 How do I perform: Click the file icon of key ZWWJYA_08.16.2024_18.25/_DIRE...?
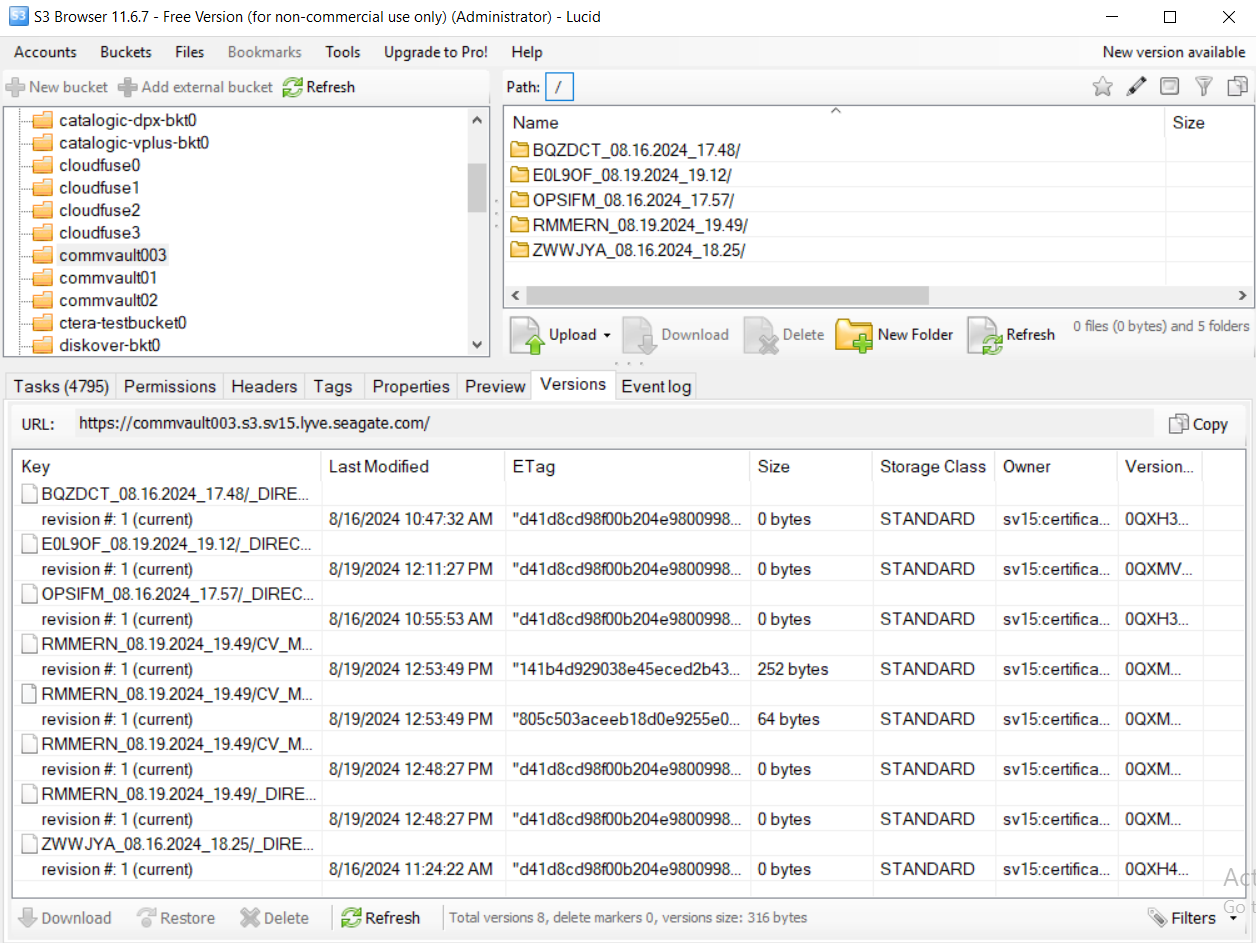30,844
